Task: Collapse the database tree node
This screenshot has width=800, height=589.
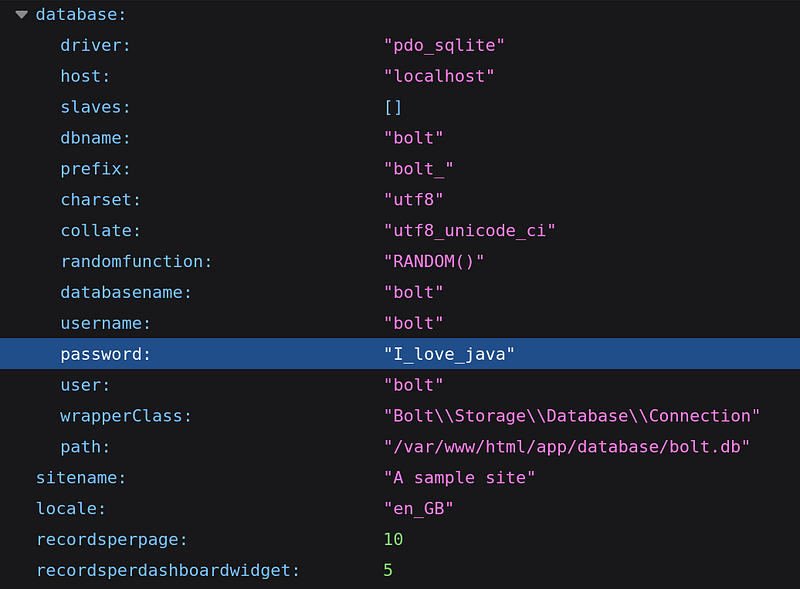Action: [x=21, y=15]
